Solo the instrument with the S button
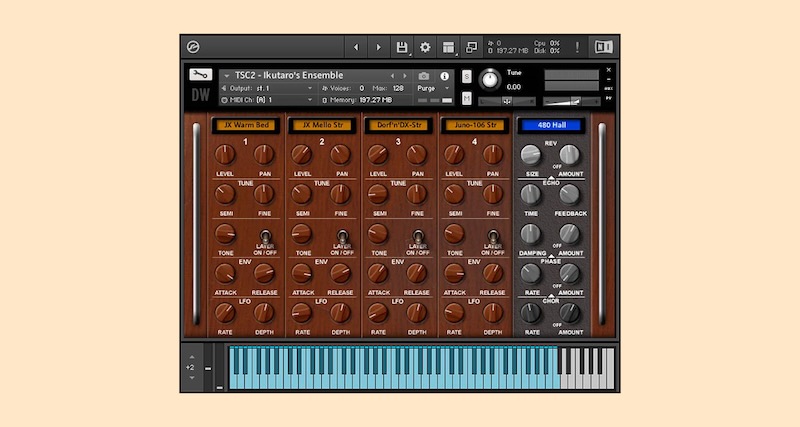800x427 pixels. [x=466, y=77]
